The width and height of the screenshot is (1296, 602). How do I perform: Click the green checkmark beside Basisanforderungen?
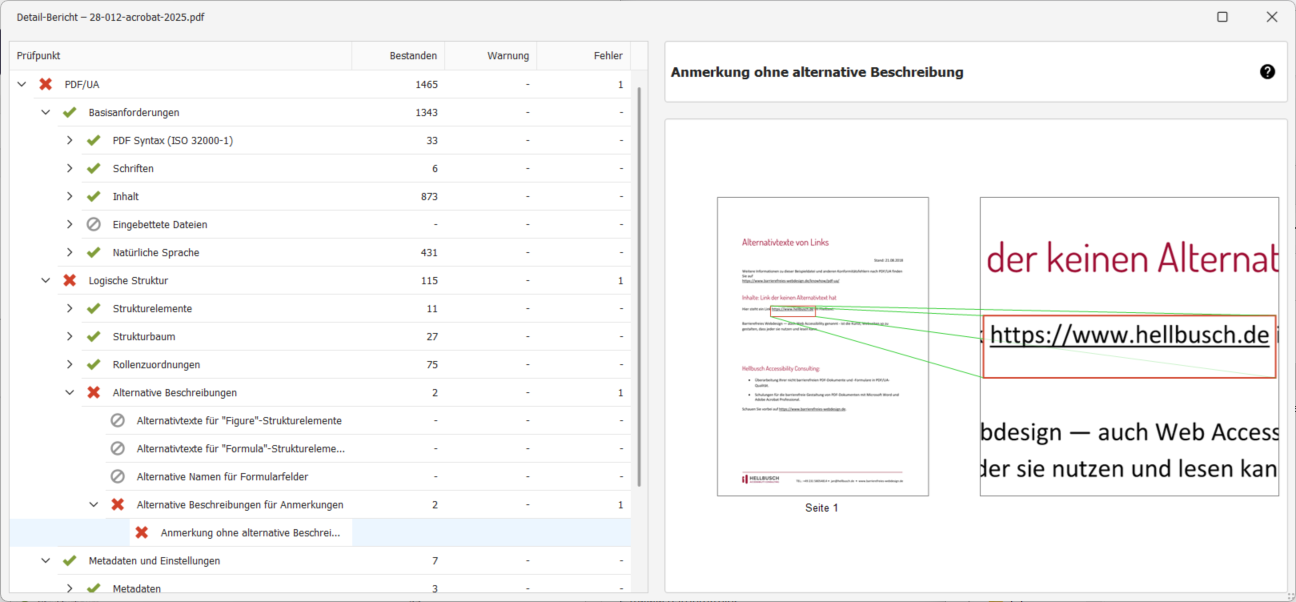[68, 112]
